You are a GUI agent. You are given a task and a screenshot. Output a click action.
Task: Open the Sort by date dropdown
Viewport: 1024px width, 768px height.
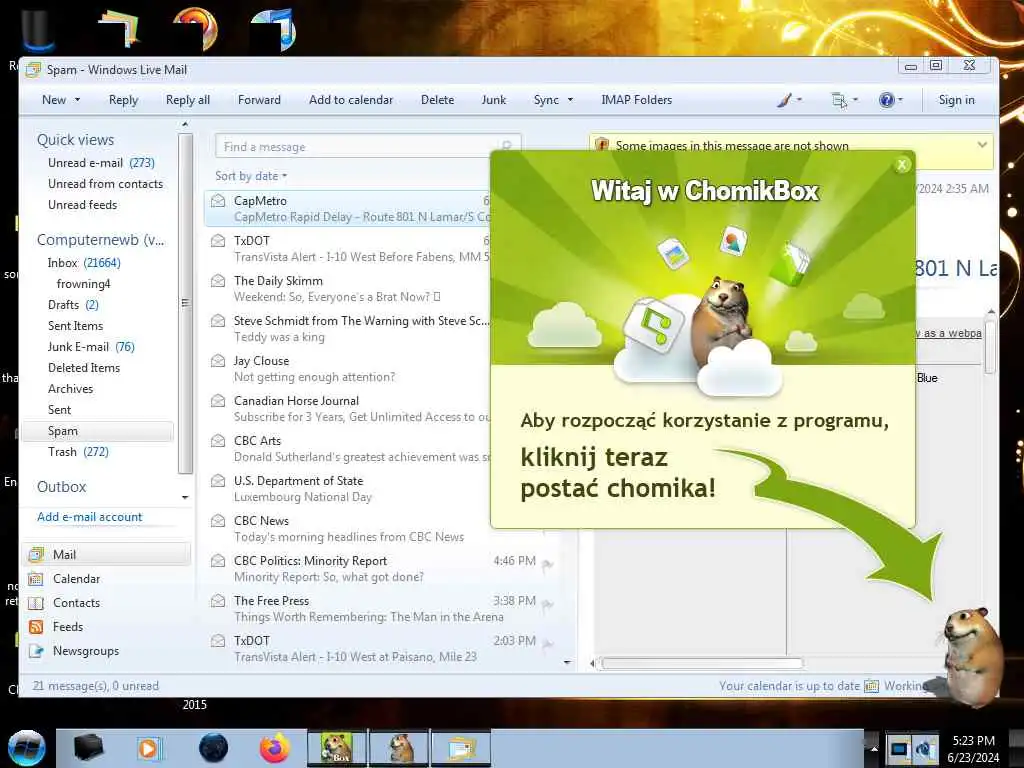[x=251, y=176]
